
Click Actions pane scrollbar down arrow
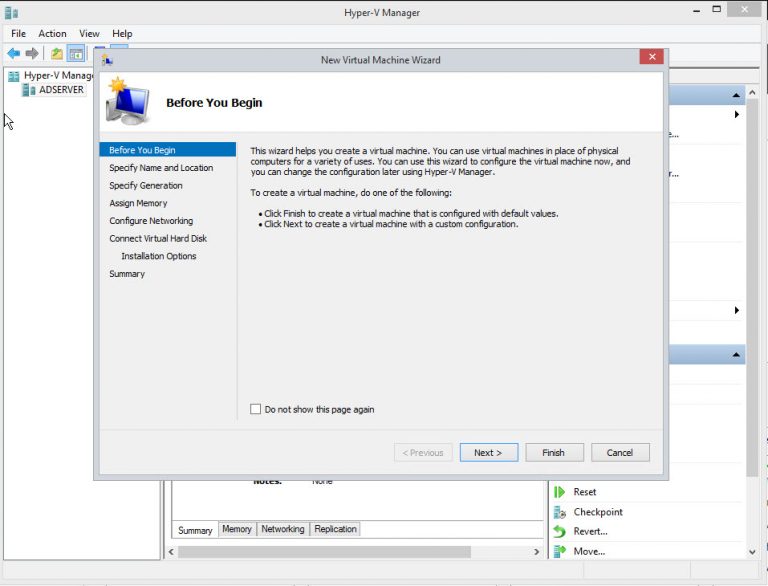tap(752, 552)
